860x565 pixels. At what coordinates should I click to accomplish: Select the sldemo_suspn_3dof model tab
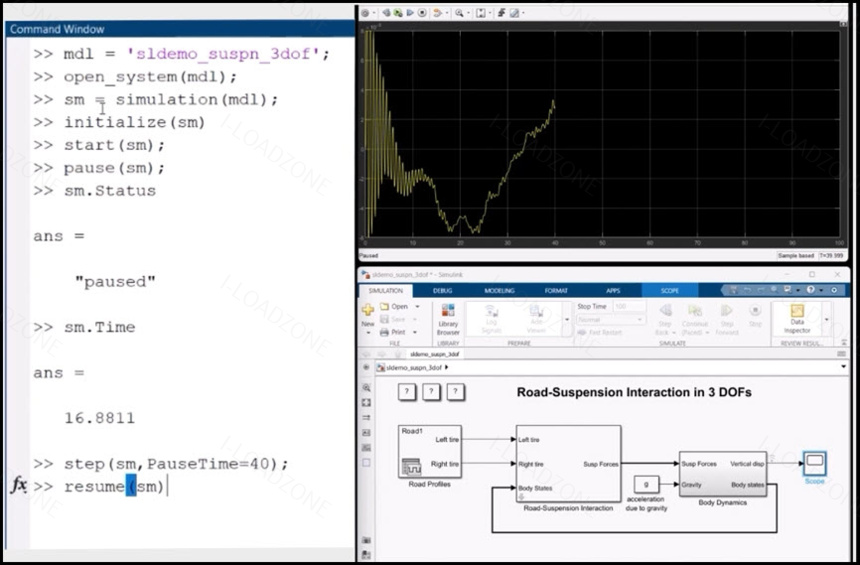[434, 354]
